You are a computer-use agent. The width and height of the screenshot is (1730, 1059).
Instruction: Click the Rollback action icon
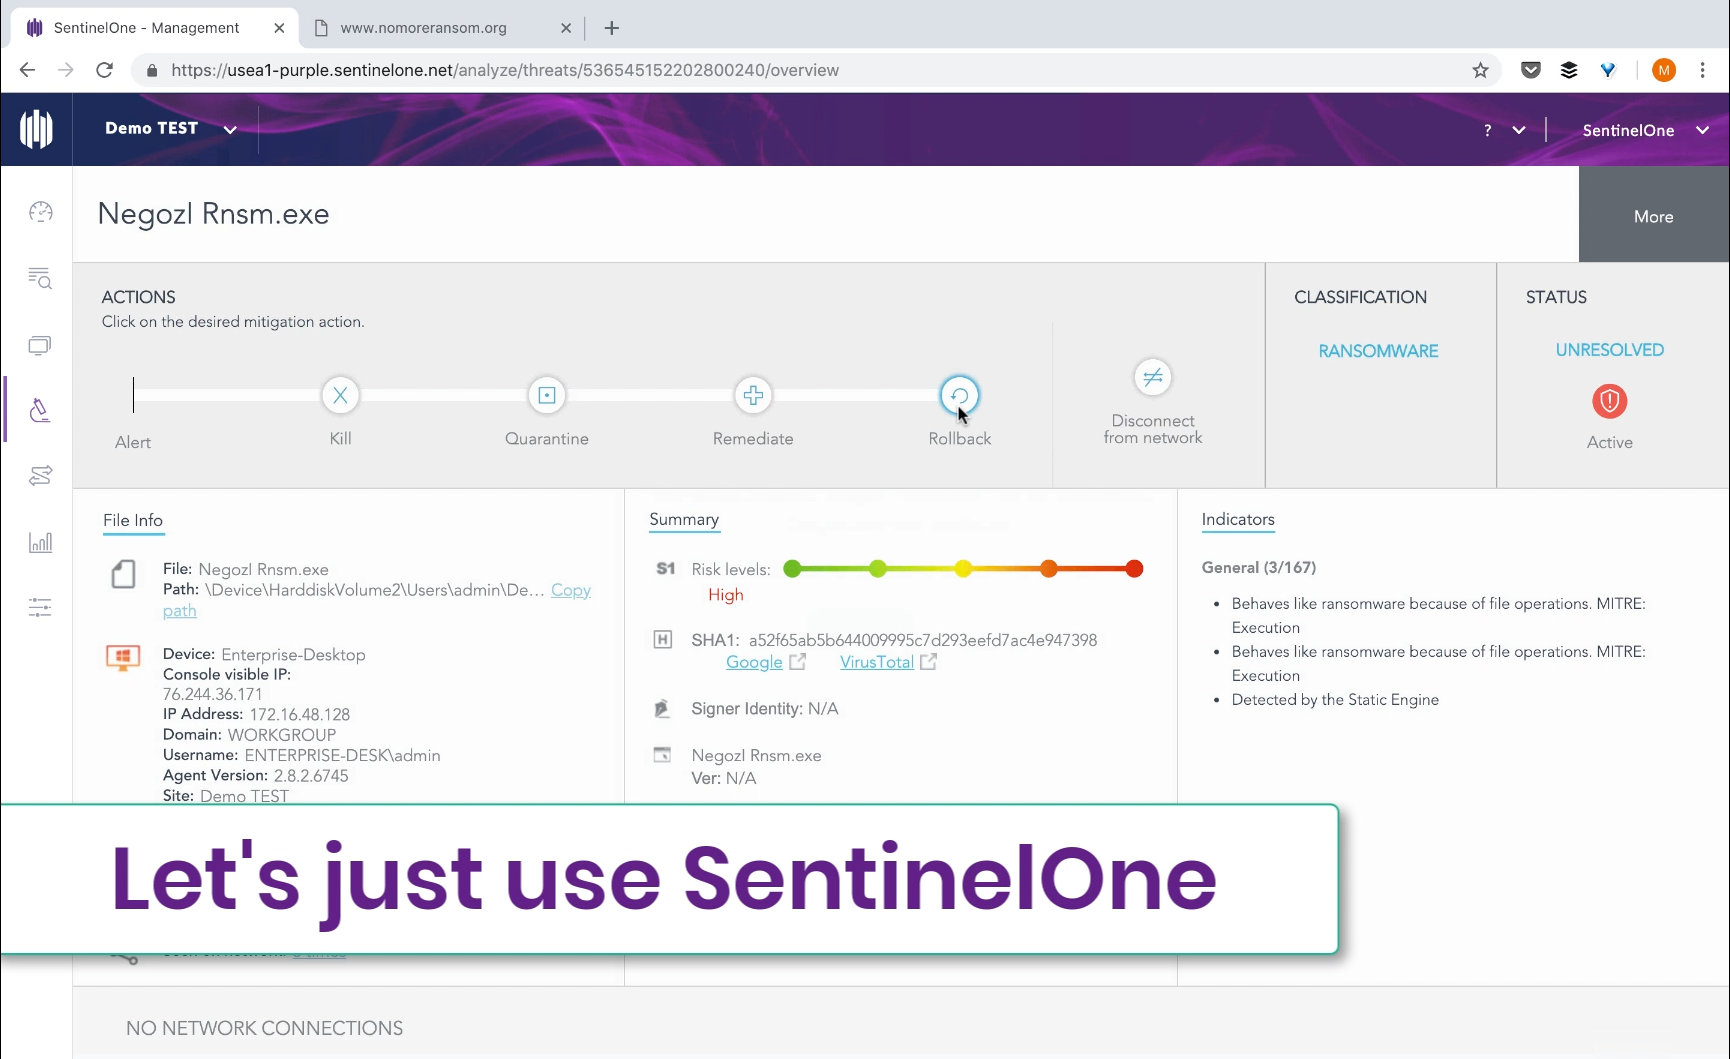[x=959, y=395]
